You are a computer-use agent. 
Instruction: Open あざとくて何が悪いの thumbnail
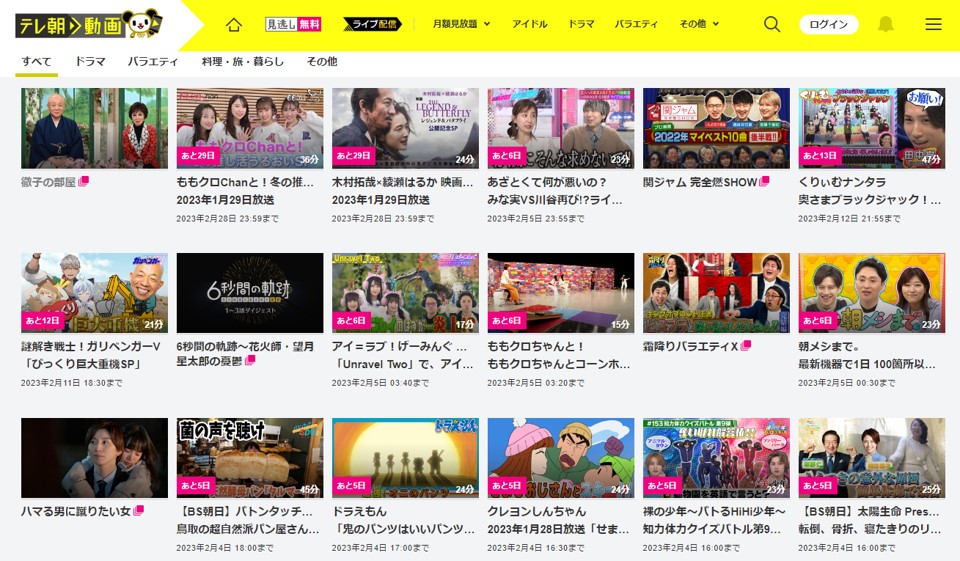[x=561, y=128]
